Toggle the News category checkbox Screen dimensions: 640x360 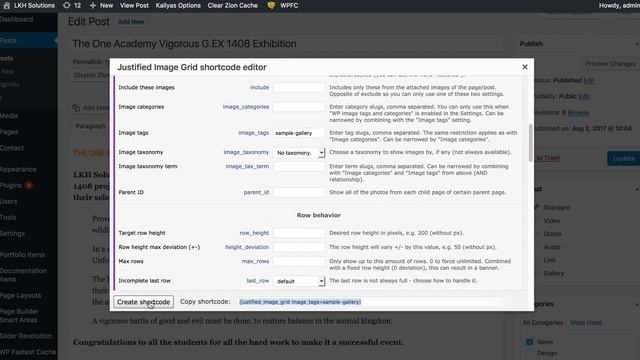pyautogui.click(x=529, y=342)
